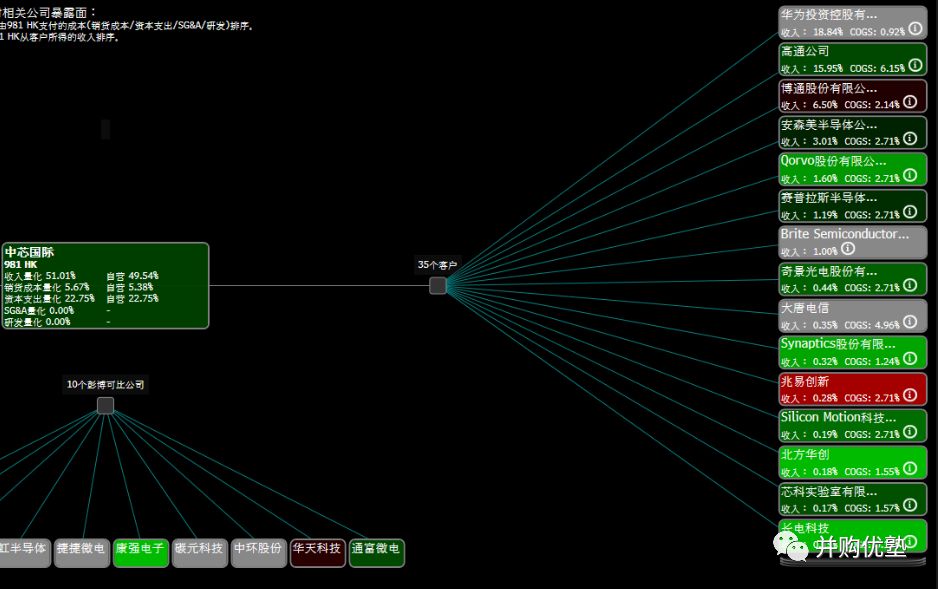Select the 中芯国际 981 HK main card
This screenshot has height=589, width=938.
coord(105,286)
